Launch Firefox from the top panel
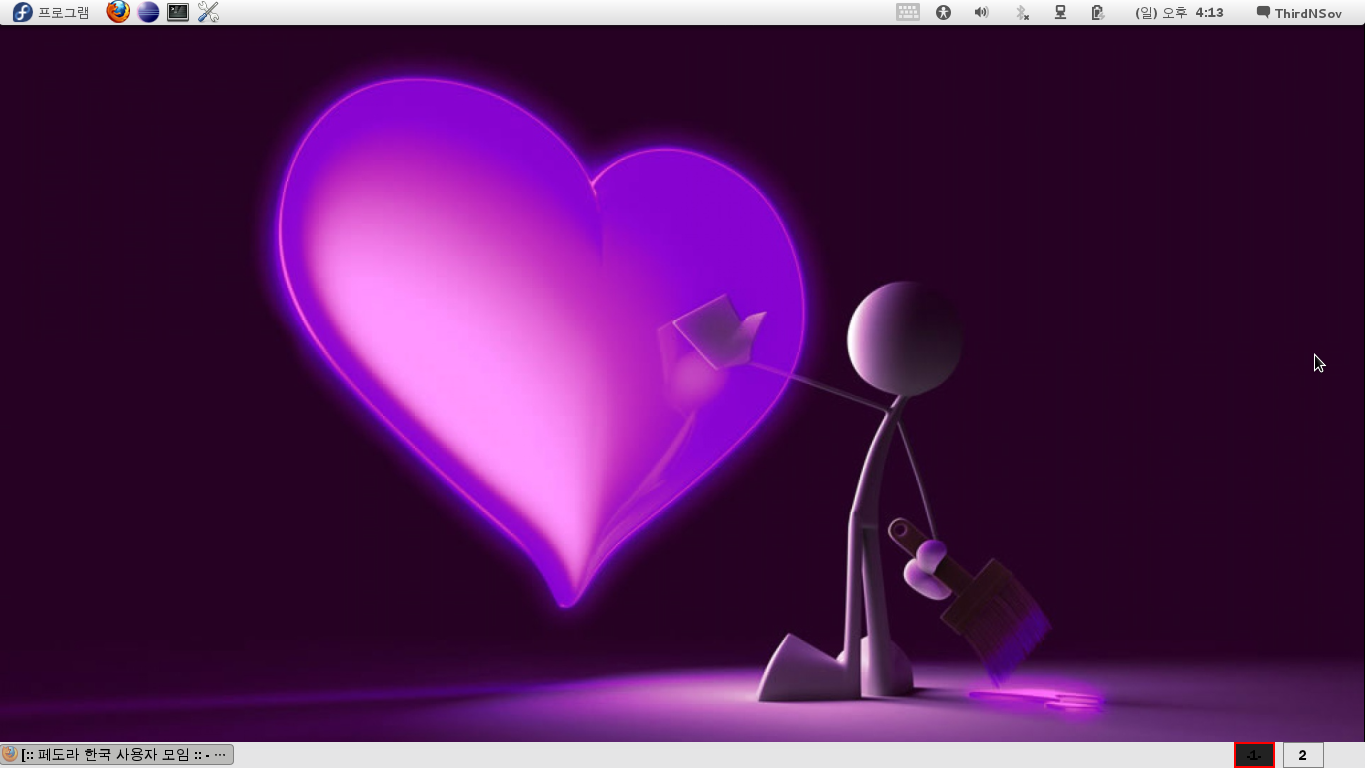This screenshot has width=1365, height=768. click(118, 12)
